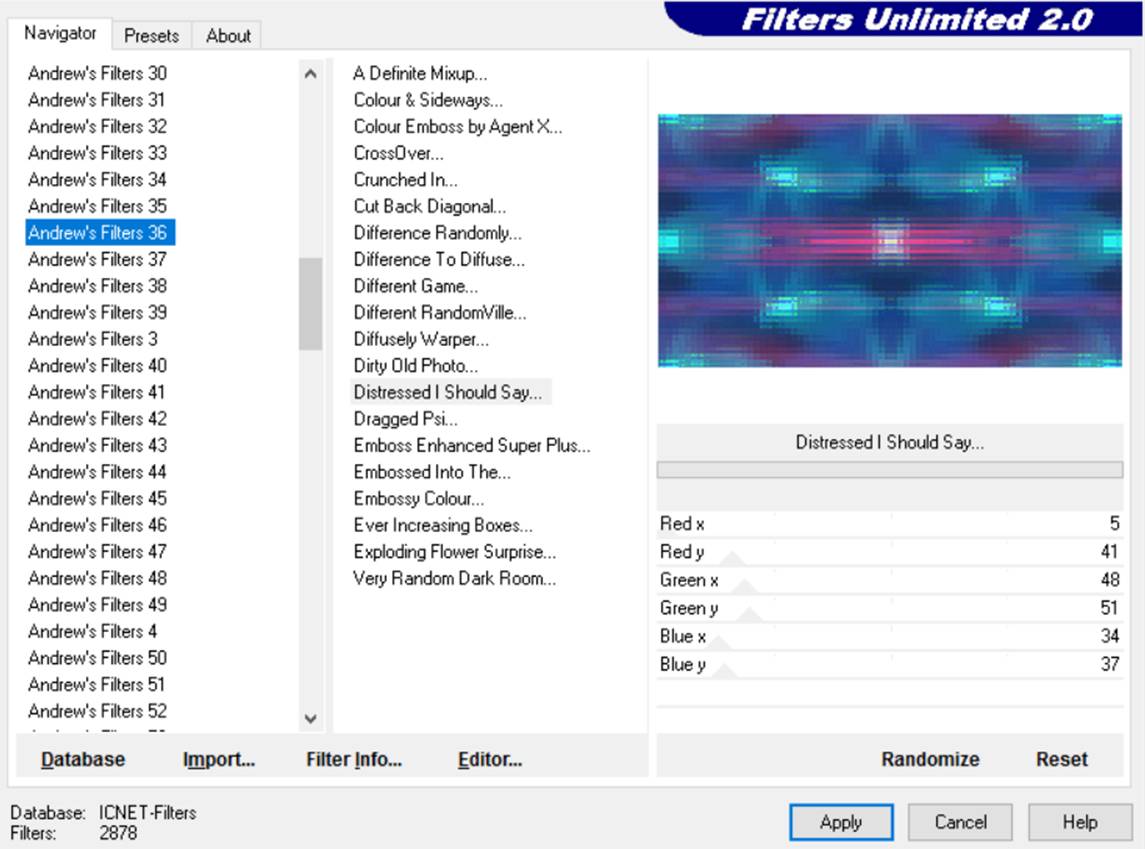Choose the Dirty Old Photo... filter
The width and height of the screenshot is (1145, 849).
pos(416,365)
